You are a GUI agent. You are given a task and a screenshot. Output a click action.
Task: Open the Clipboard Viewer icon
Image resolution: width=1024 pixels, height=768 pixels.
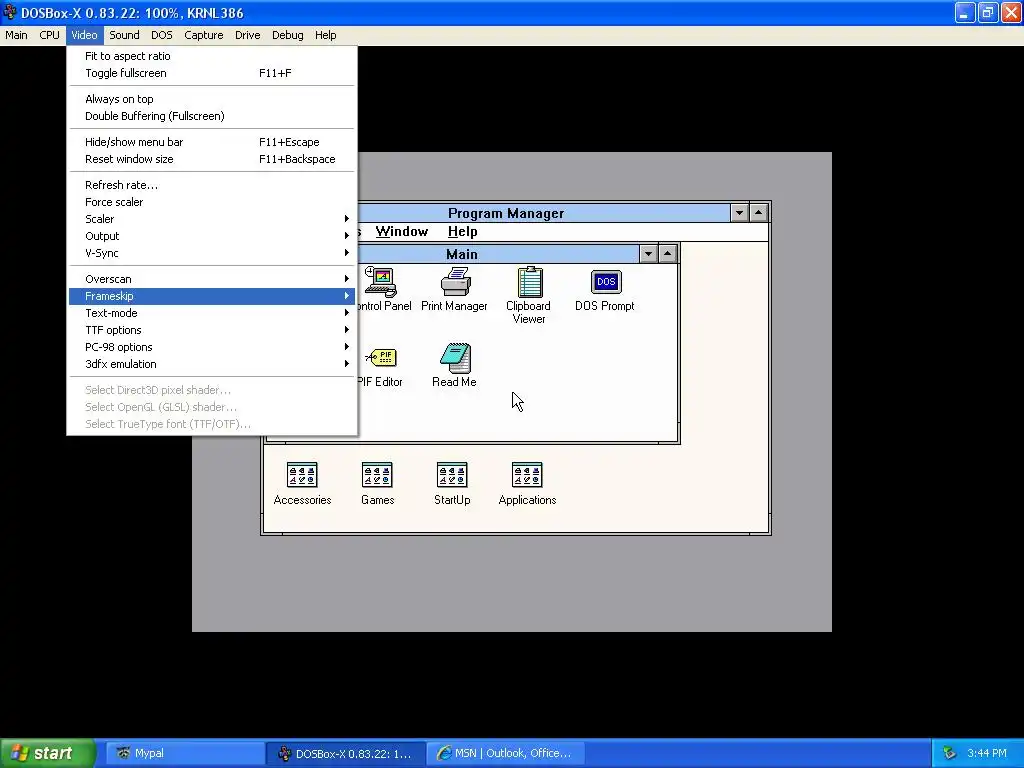530,282
